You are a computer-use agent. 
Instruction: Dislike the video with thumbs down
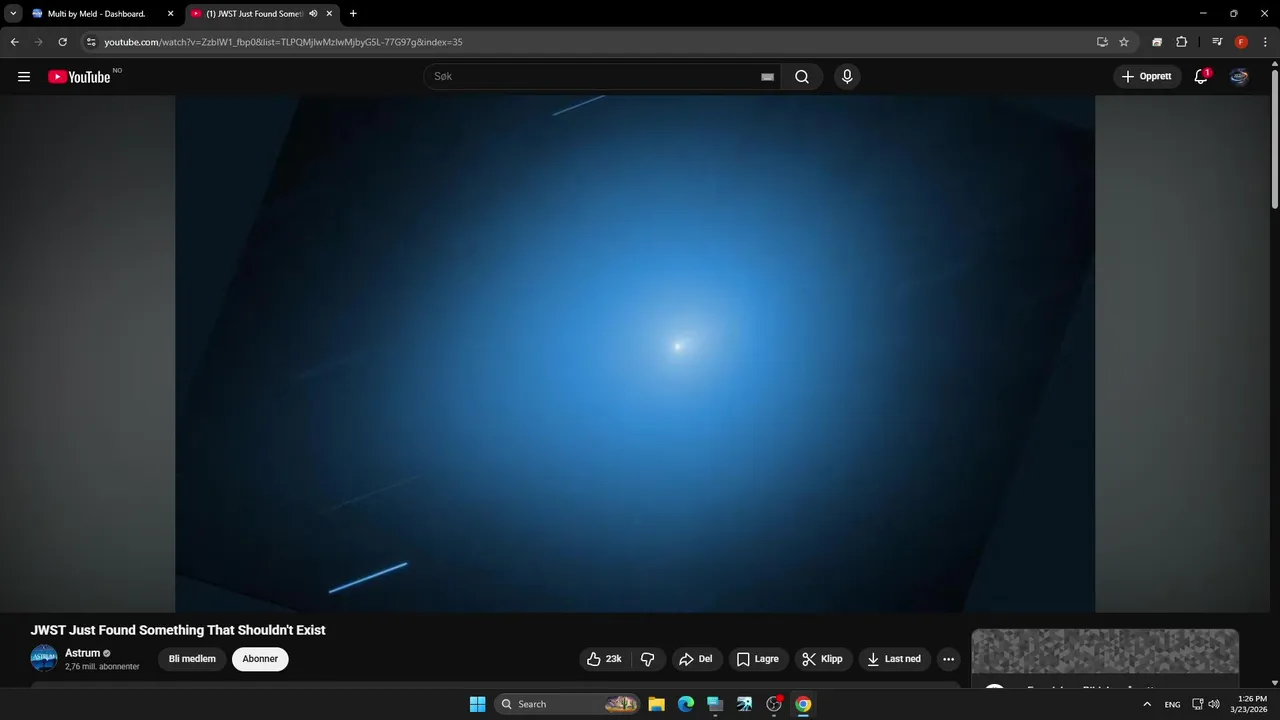coord(648,659)
